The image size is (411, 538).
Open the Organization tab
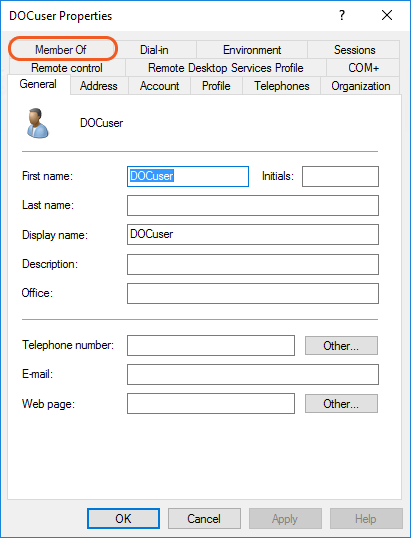tap(361, 86)
